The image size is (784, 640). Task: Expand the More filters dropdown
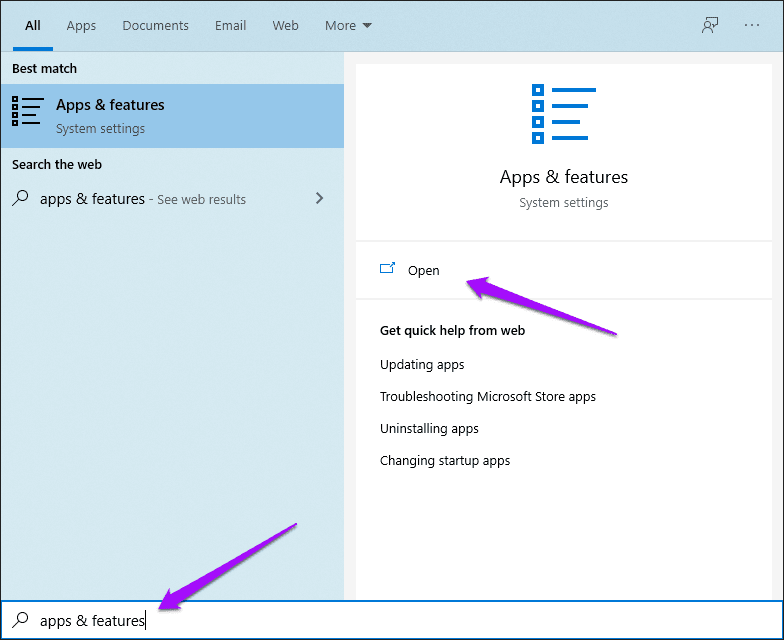tap(348, 26)
